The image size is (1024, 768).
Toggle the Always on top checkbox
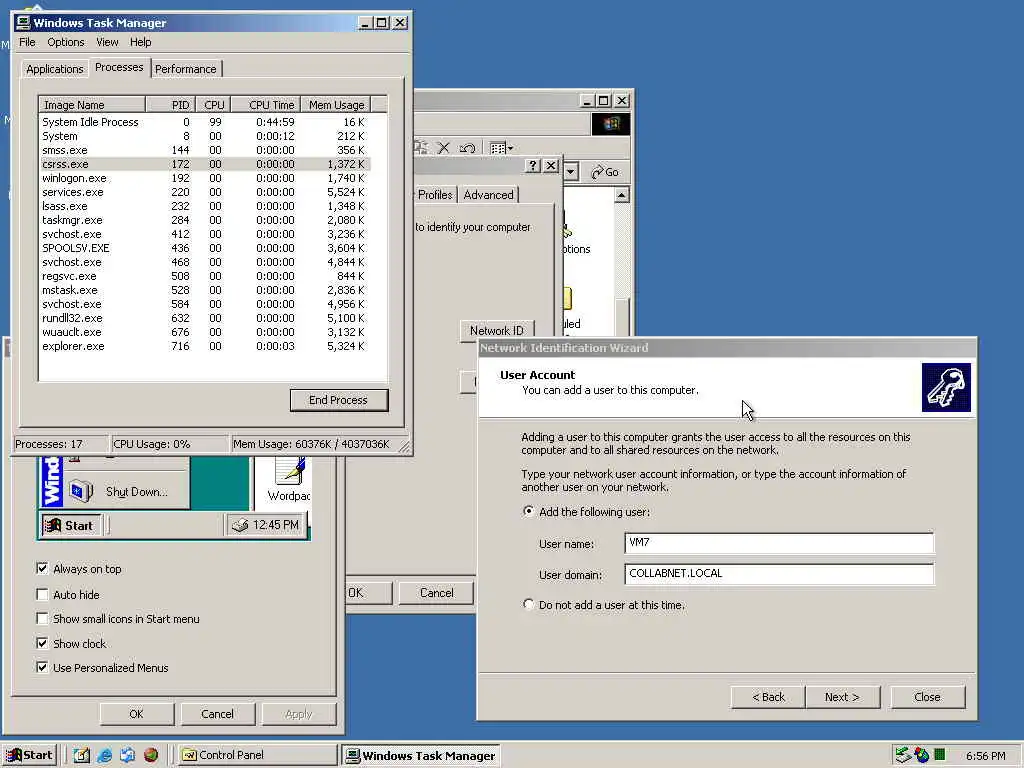(x=42, y=568)
